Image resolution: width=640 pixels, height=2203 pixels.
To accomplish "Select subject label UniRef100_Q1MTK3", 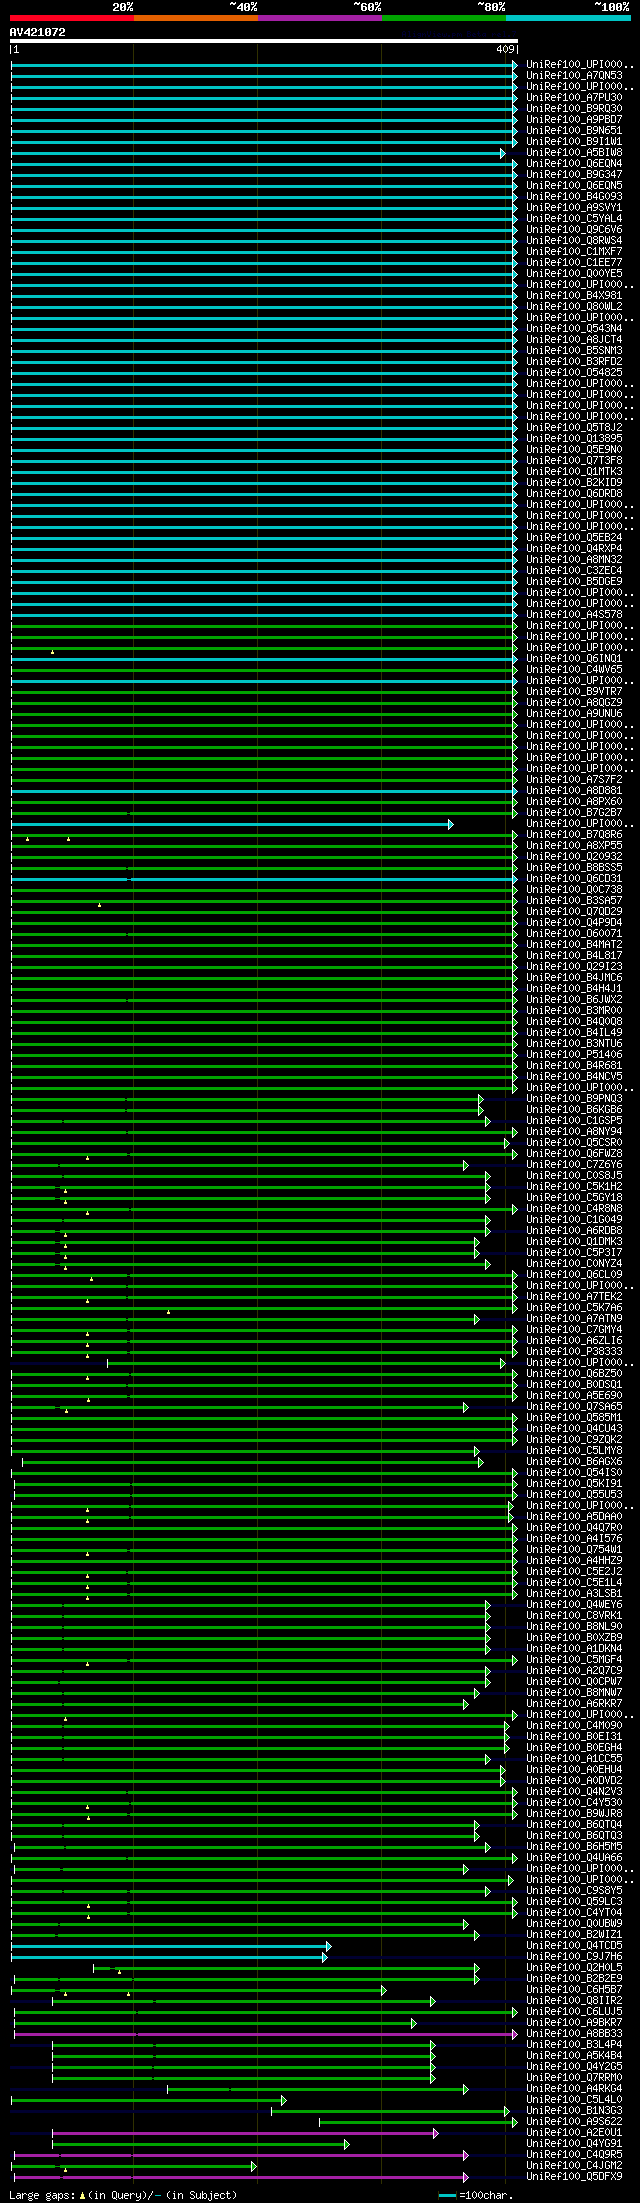I will 574,472.
